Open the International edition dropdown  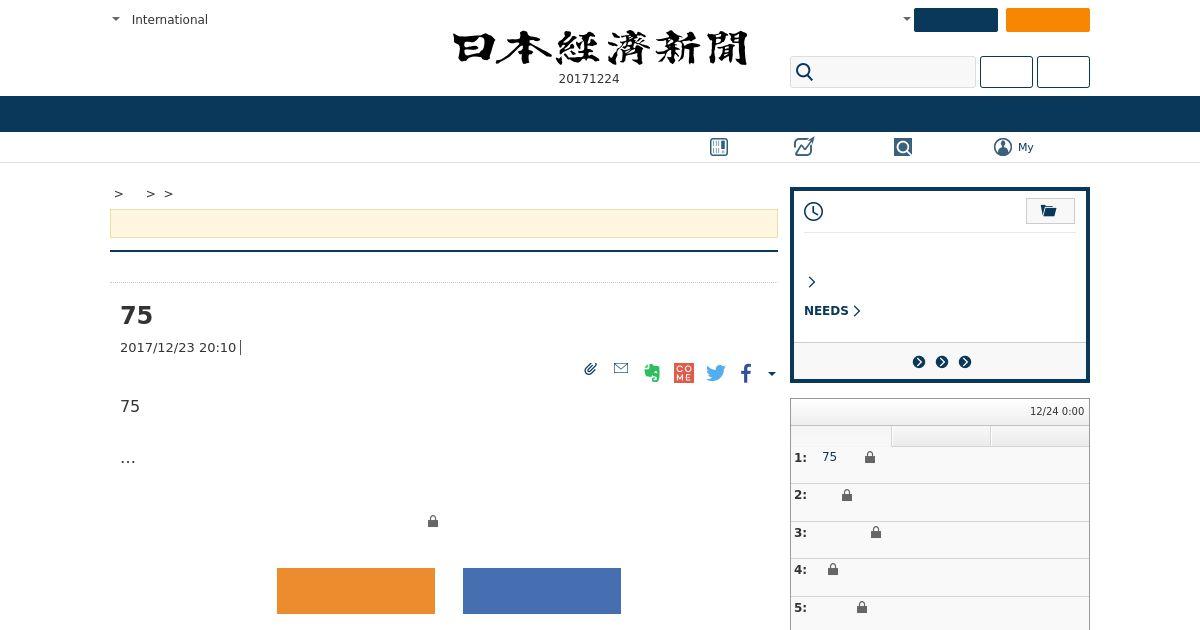(x=160, y=19)
